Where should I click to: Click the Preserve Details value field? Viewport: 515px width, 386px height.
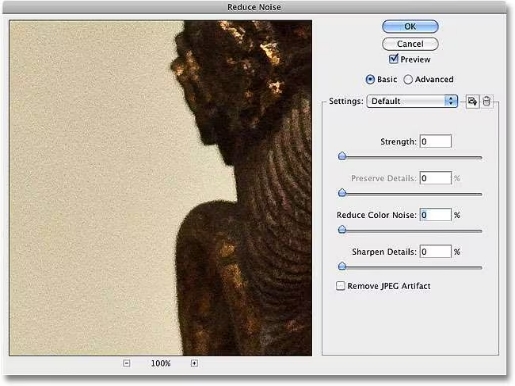(x=436, y=178)
